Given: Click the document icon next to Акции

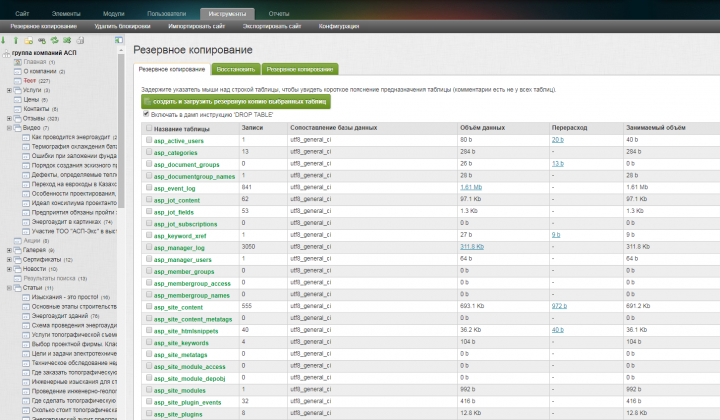Looking at the screenshot, I should [x=18, y=241].
